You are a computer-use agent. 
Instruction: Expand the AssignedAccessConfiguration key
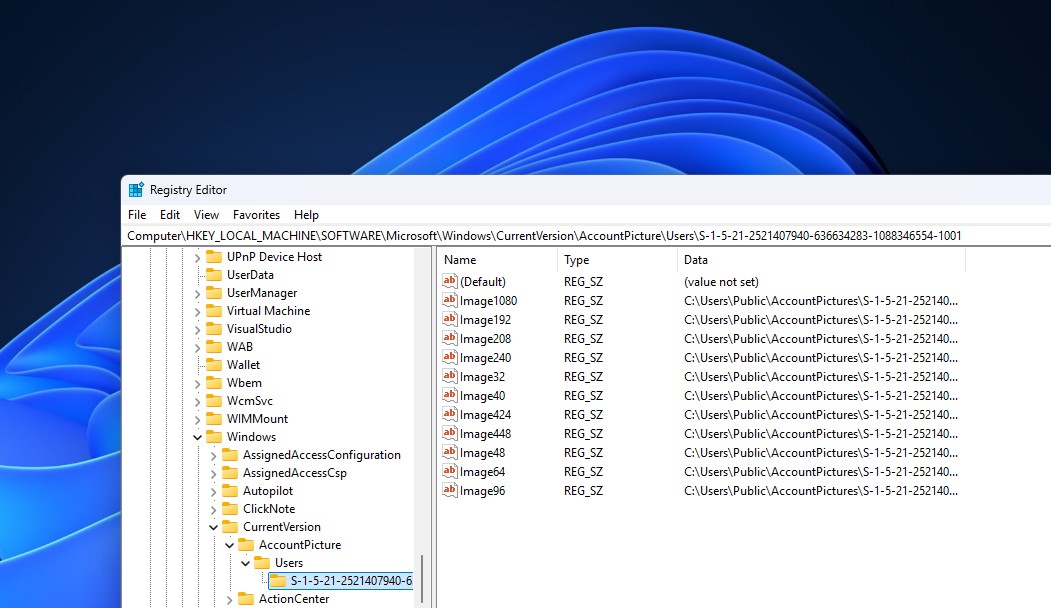213,455
